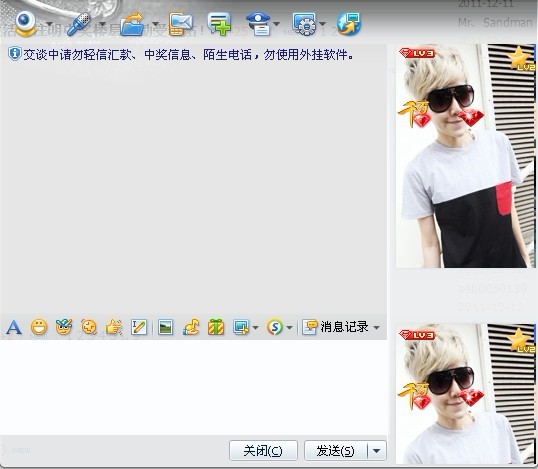This screenshot has width=538, height=469.
Task: Capture screen with screenshot icon
Action: click(x=241, y=327)
